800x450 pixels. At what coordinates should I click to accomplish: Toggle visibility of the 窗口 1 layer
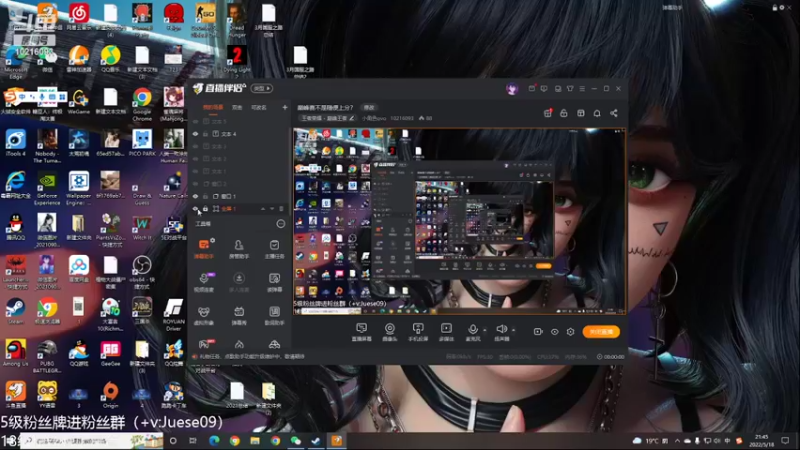tap(195, 196)
